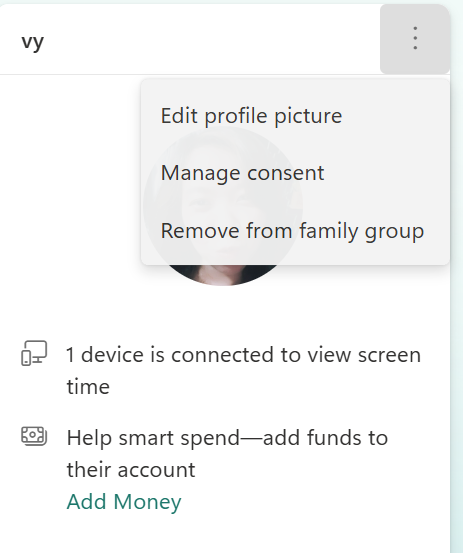The width and height of the screenshot is (463, 553).
Task: Click Remove from family group
Action: [x=295, y=231]
